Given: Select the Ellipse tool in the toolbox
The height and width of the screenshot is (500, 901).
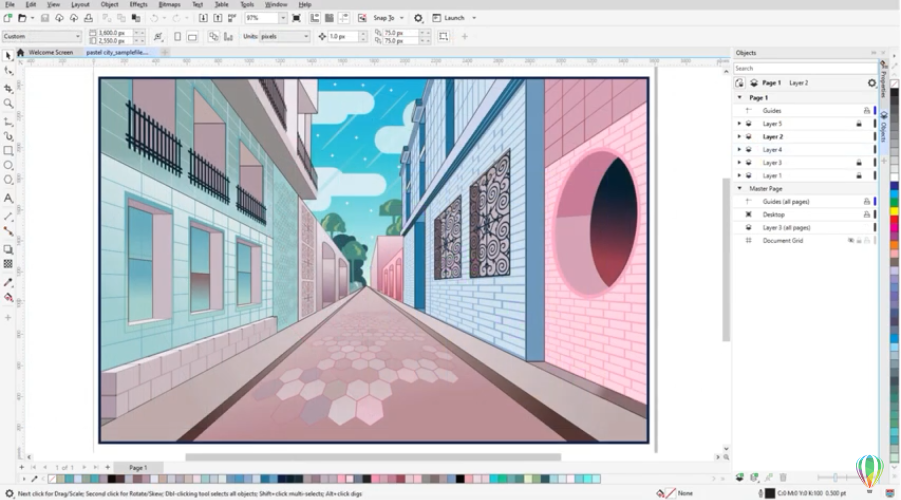Looking at the screenshot, I should (8, 166).
